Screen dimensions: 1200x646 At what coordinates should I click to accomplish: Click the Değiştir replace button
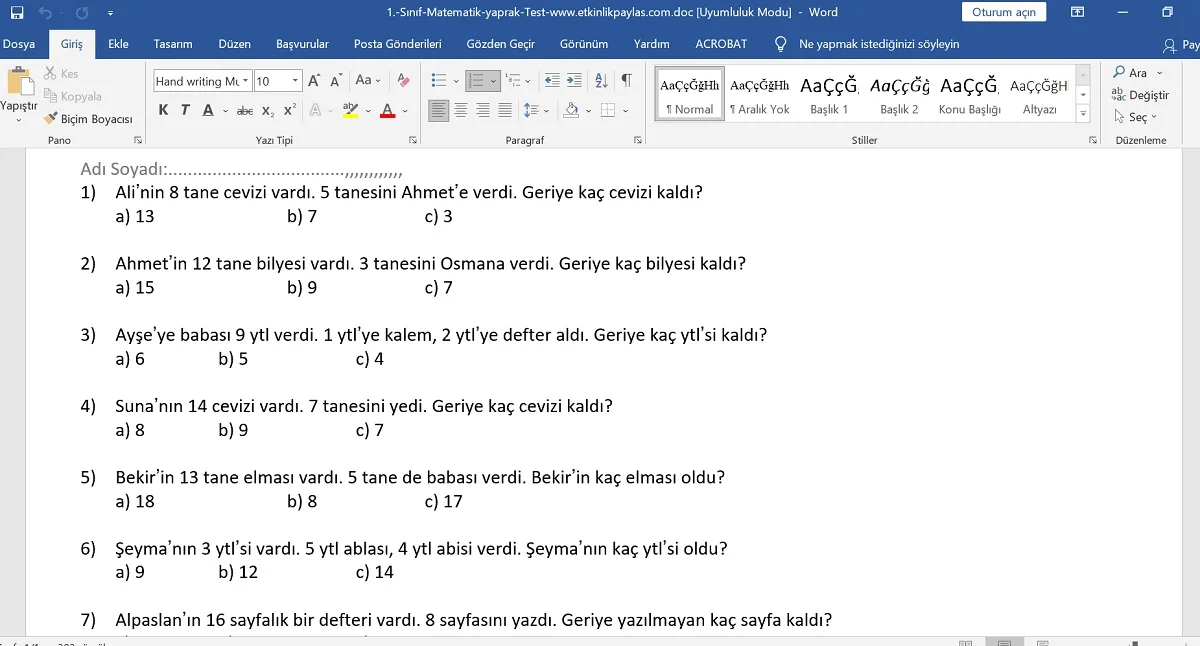(1140, 95)
